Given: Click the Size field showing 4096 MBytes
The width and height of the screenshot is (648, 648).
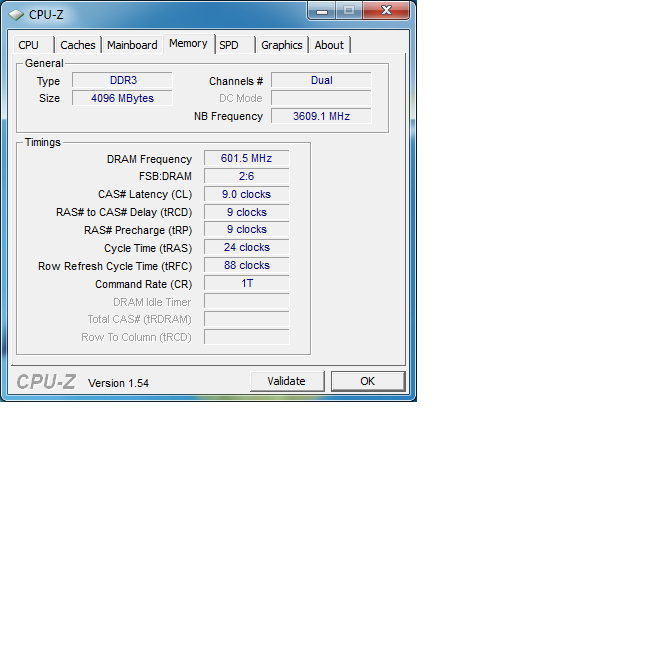Looking at the screenshot, I should [x=122, y=98].
